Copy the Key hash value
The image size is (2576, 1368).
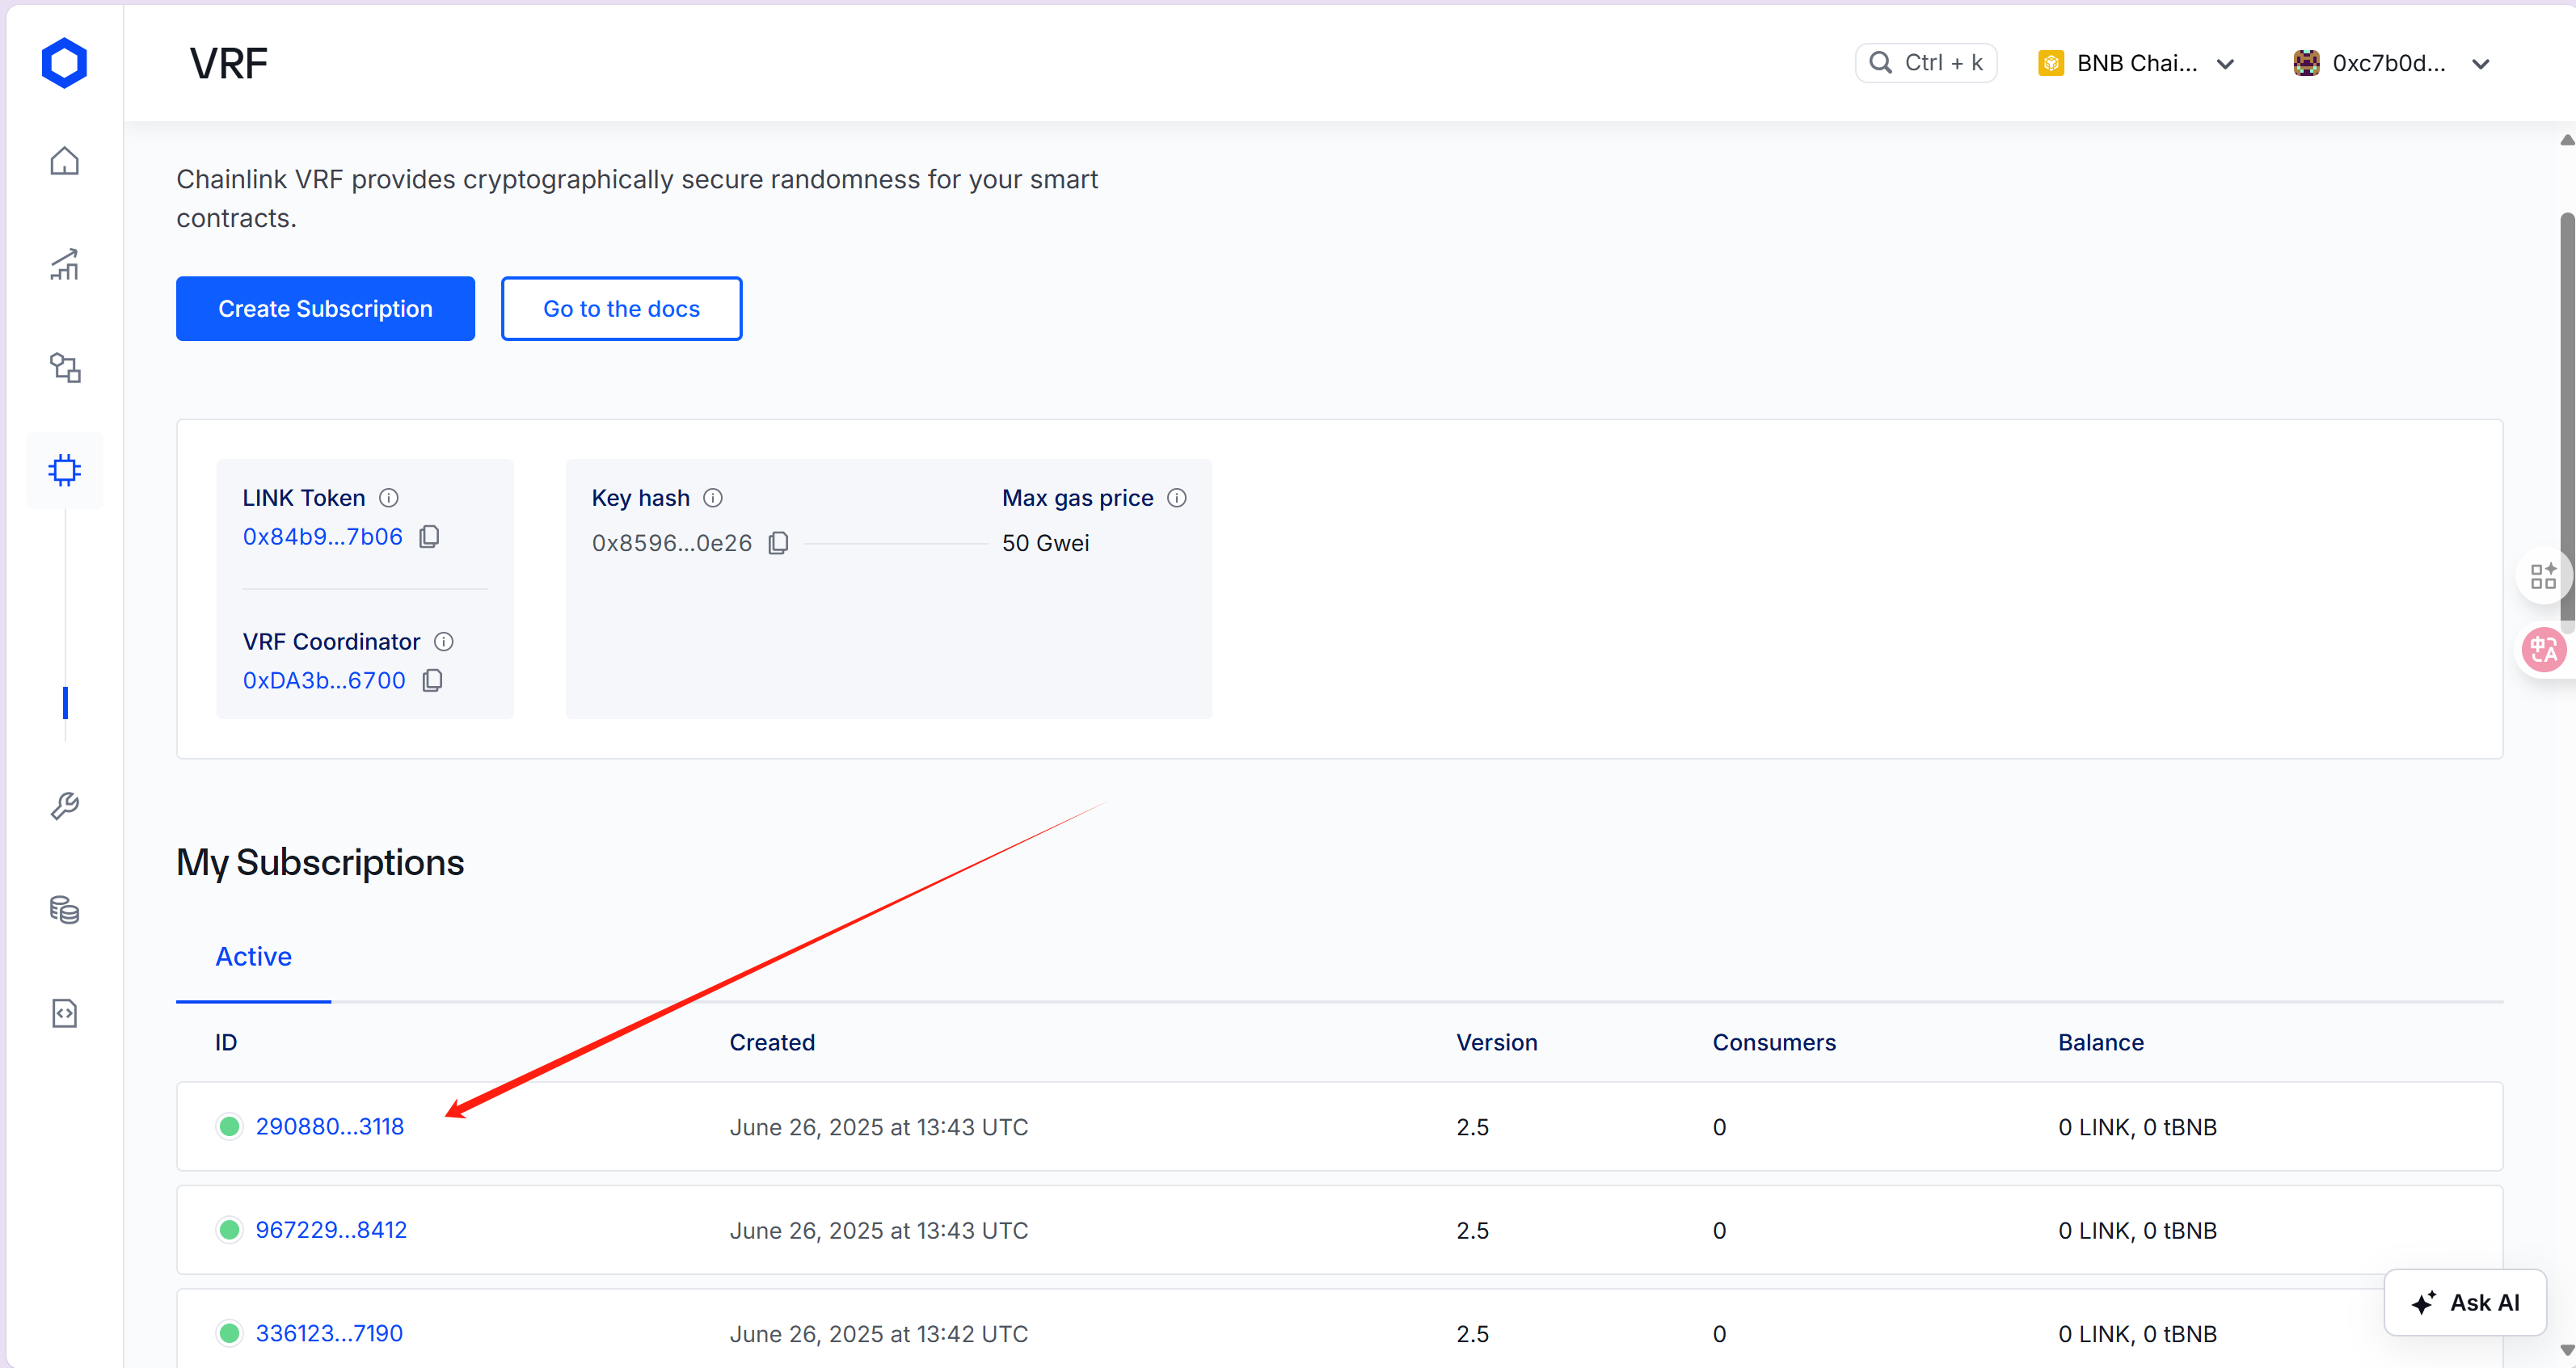point(778,543)
